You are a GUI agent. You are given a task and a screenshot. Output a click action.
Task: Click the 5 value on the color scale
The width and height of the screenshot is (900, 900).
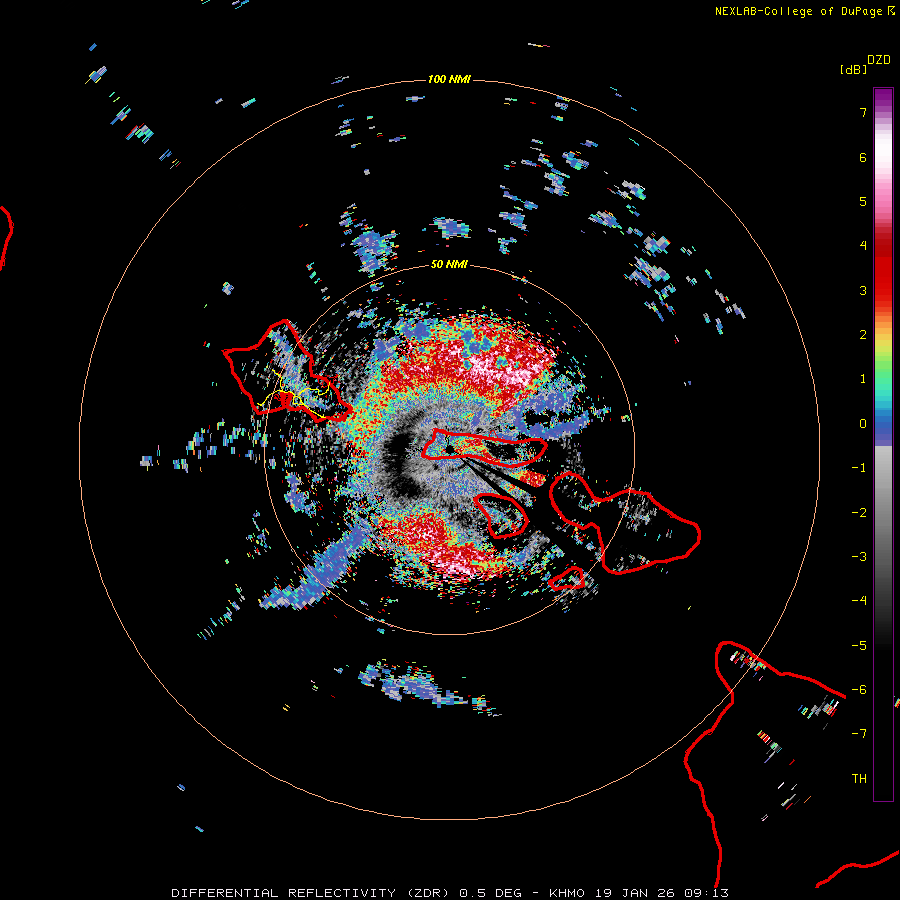click(x=863, y=201)
